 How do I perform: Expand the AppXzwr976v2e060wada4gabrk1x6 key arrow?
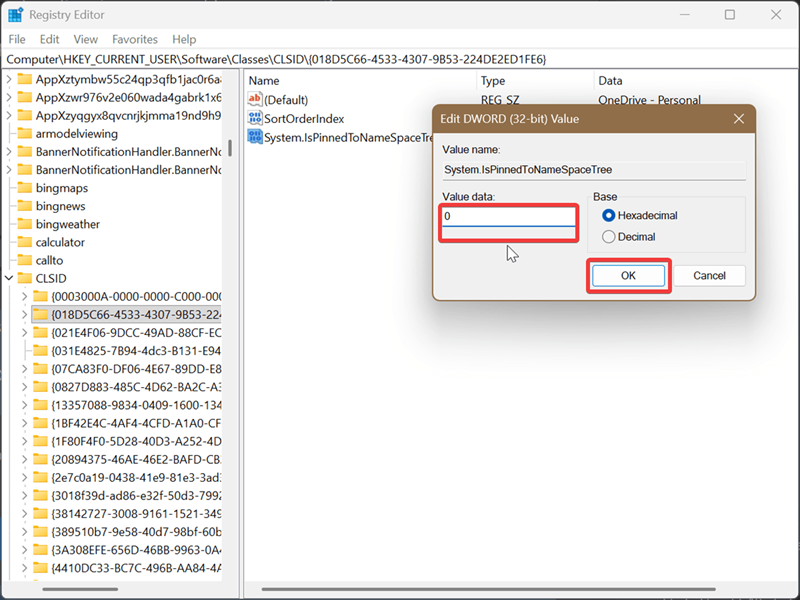(x=9, y=97)
